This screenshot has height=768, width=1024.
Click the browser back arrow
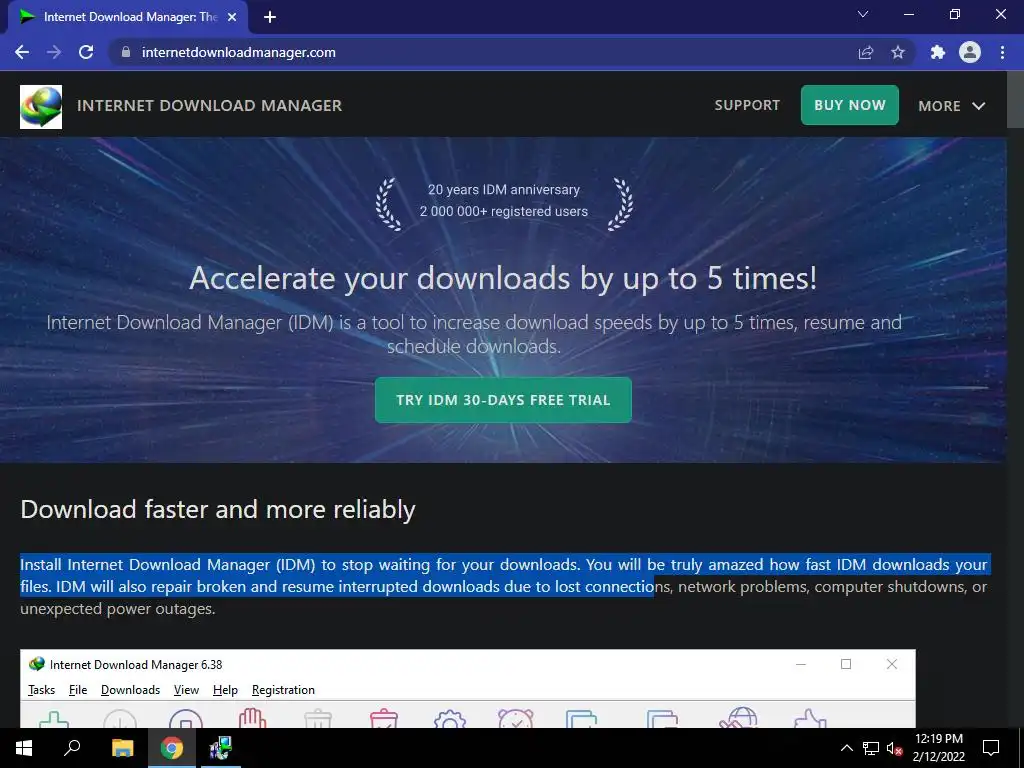click(22, 52)
